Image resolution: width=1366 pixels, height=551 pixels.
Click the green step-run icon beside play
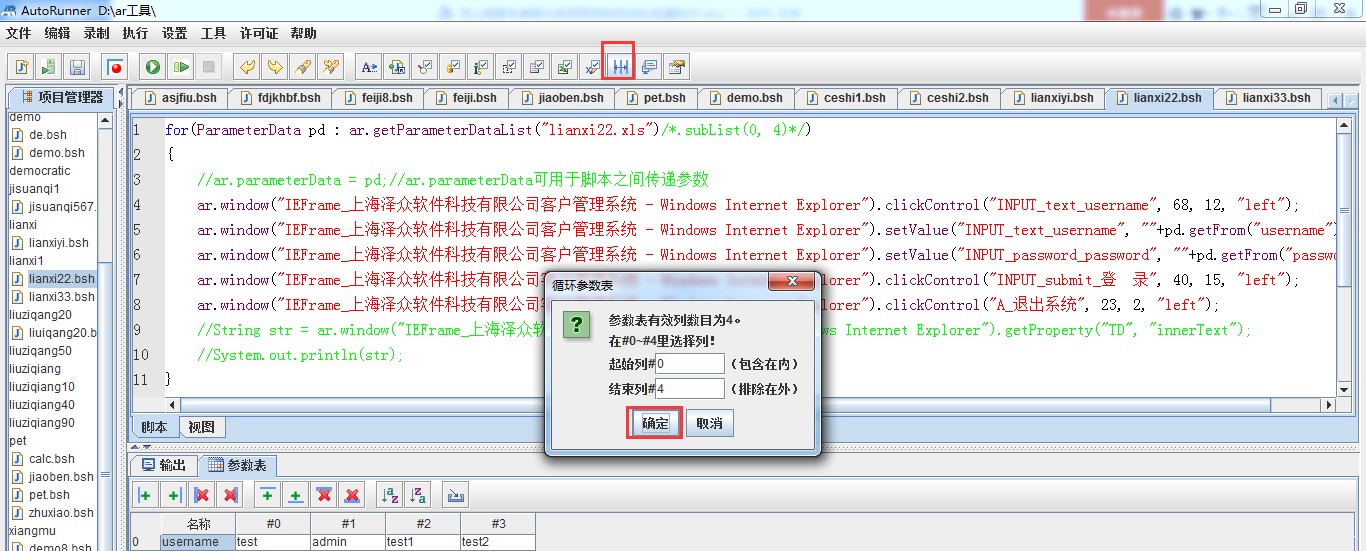pyautogui.click(x=181, y=67)
